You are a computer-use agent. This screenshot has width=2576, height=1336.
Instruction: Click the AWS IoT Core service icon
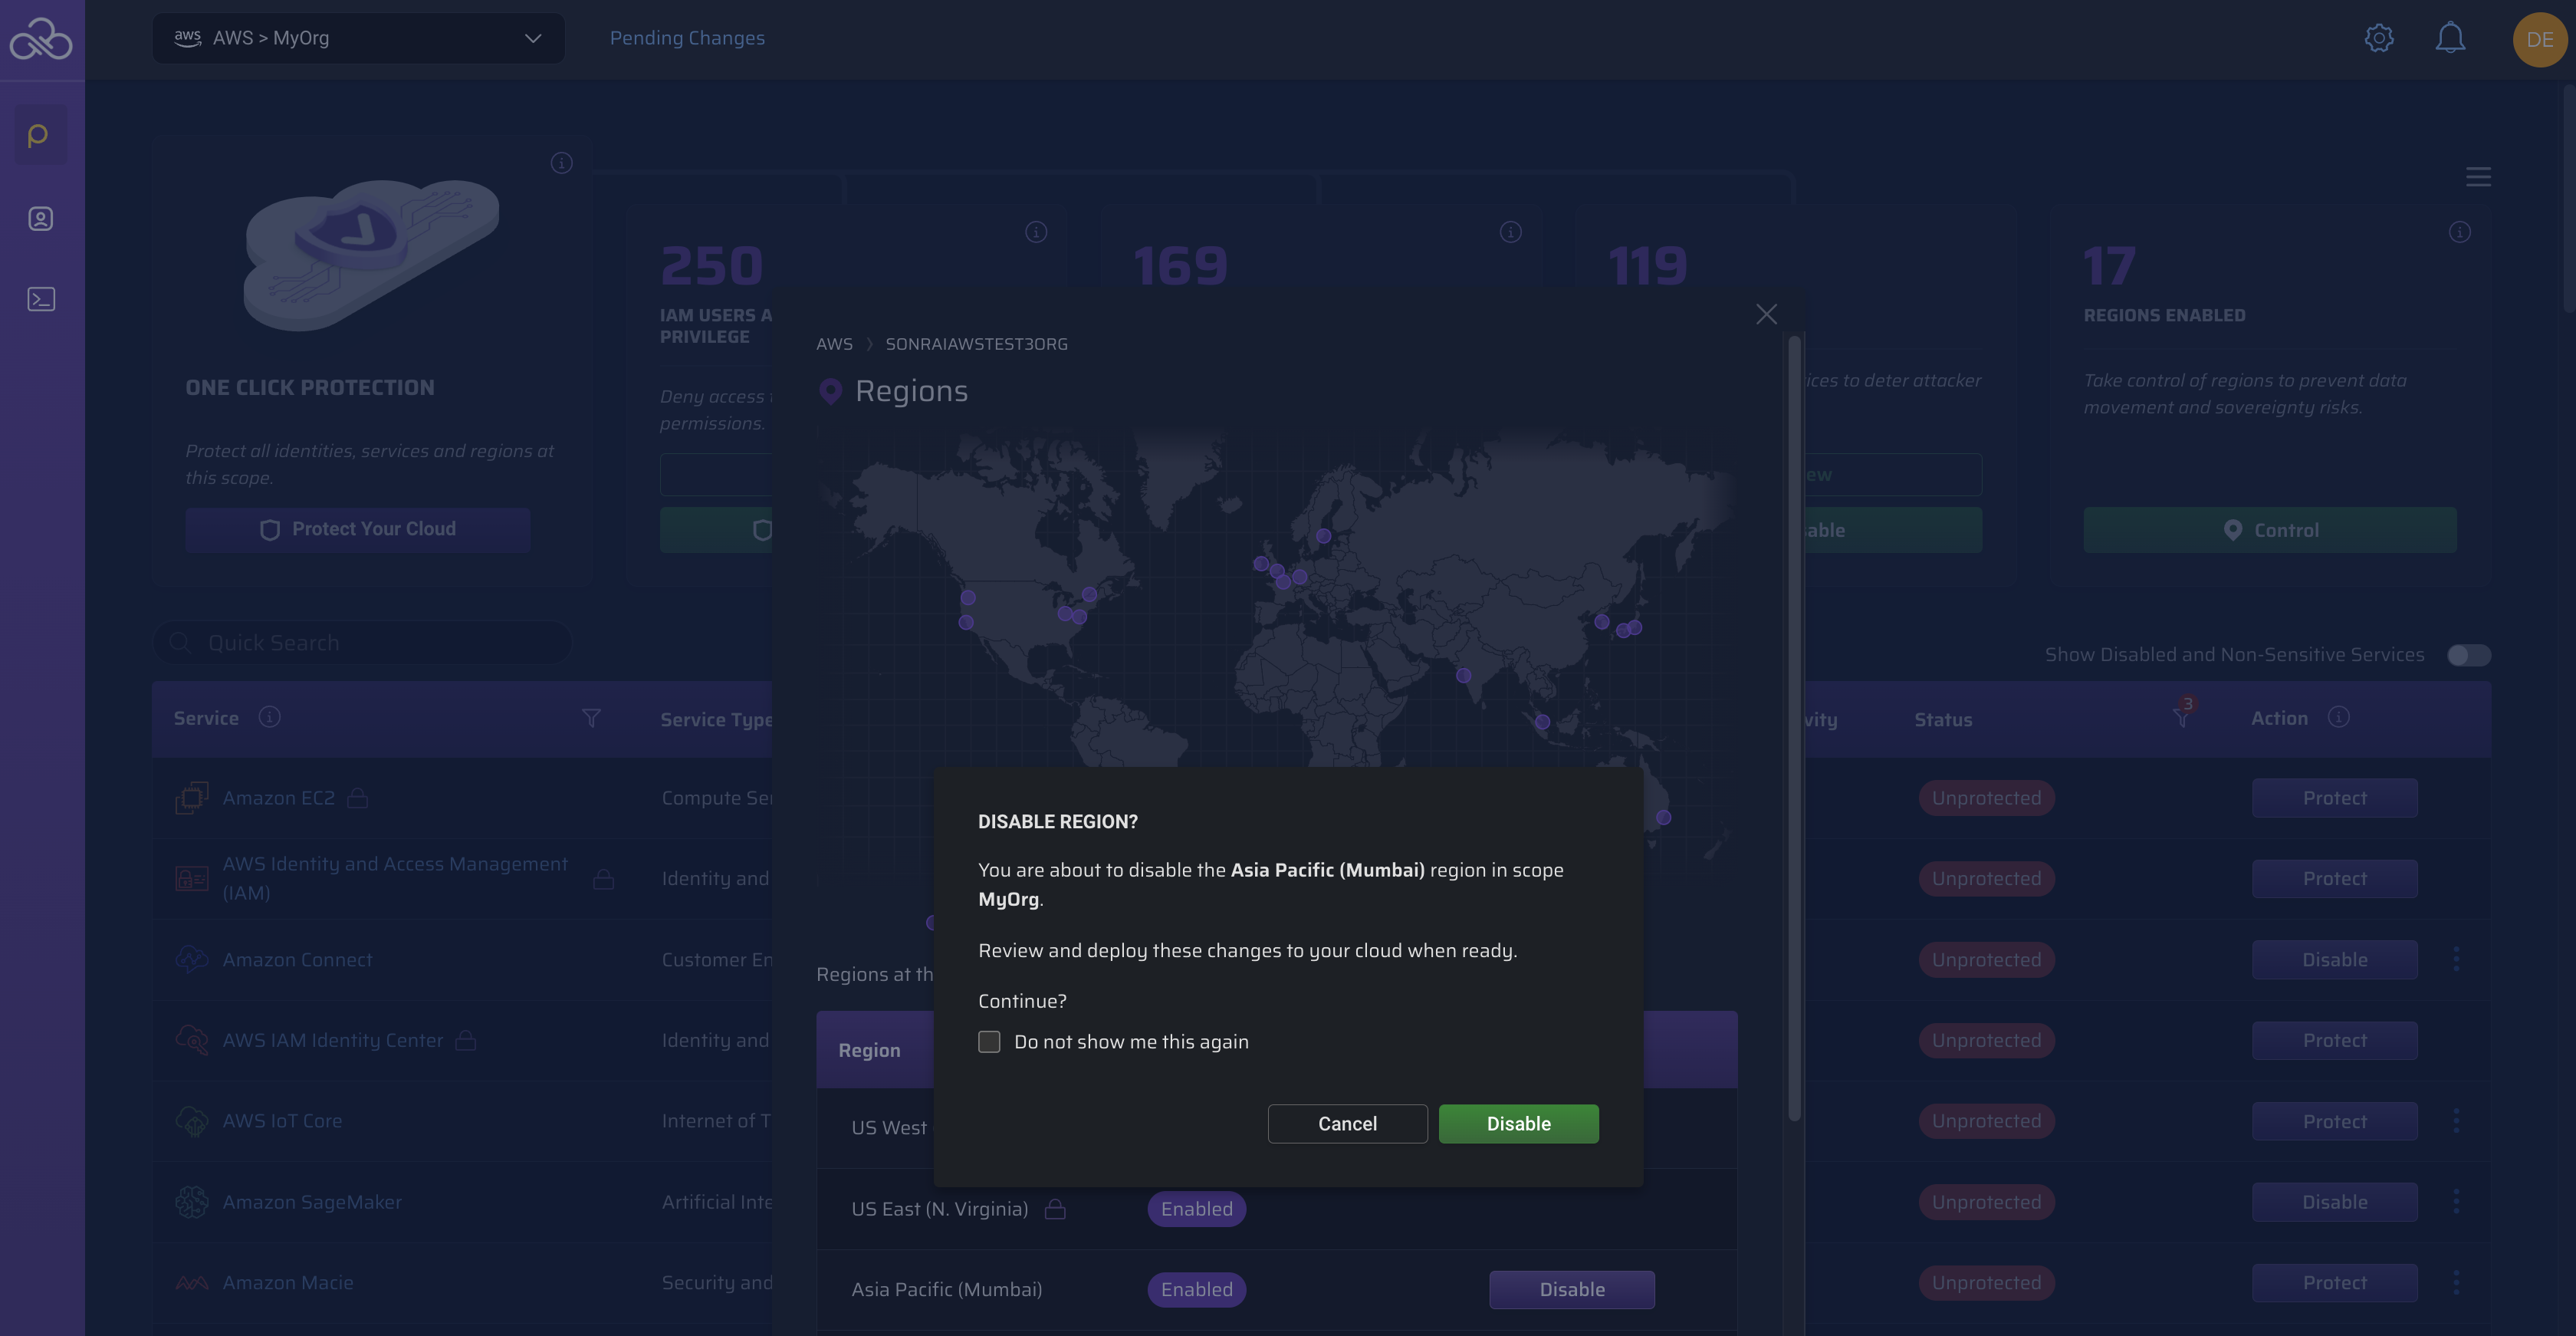tap(192, 1121)
